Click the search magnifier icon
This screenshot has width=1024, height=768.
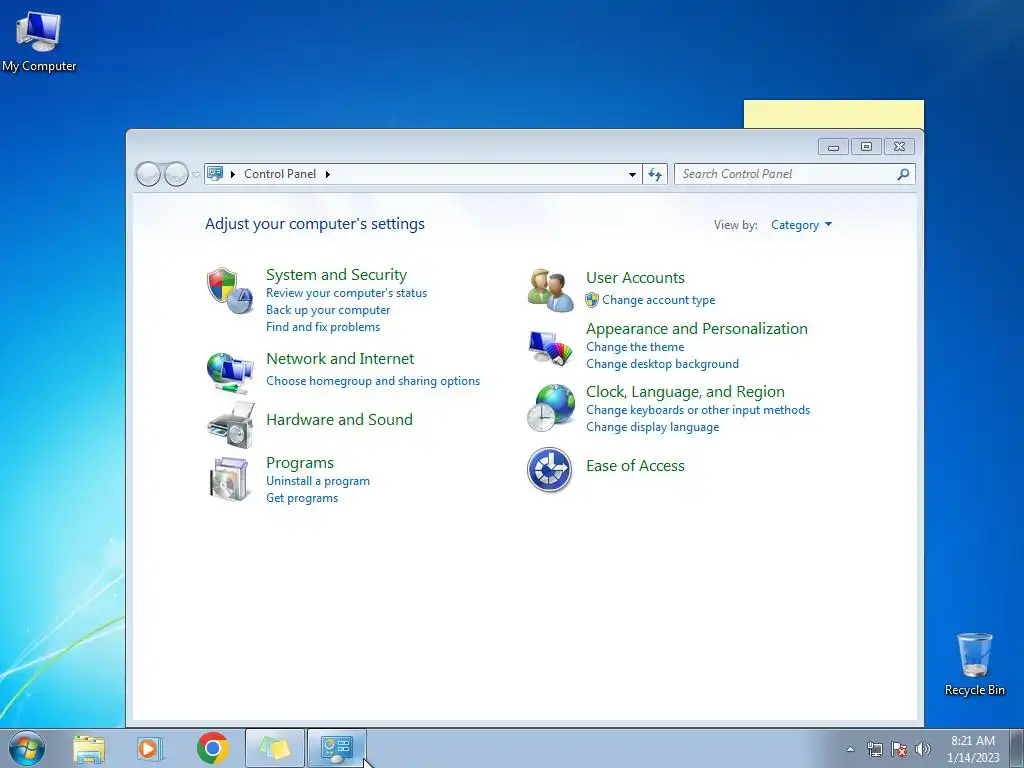point(903,174)
